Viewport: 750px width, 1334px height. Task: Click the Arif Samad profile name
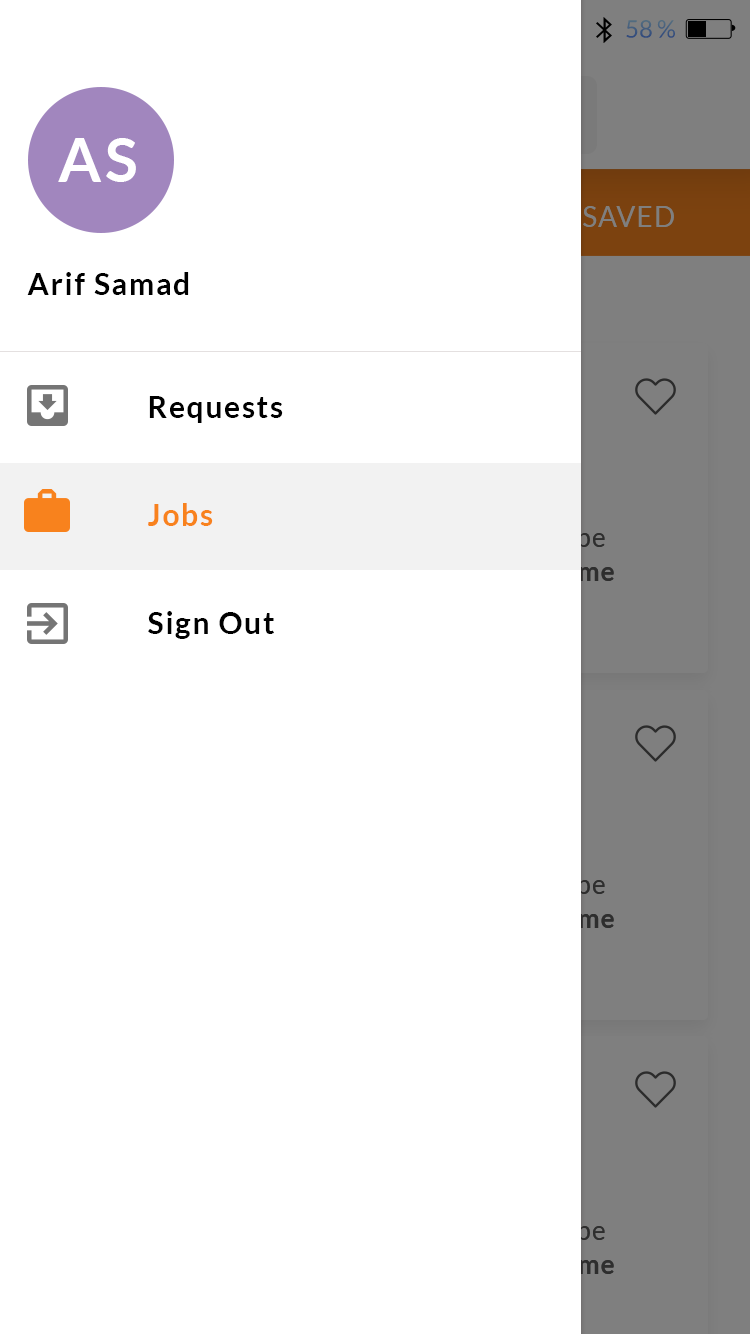[x=109, y=285]
